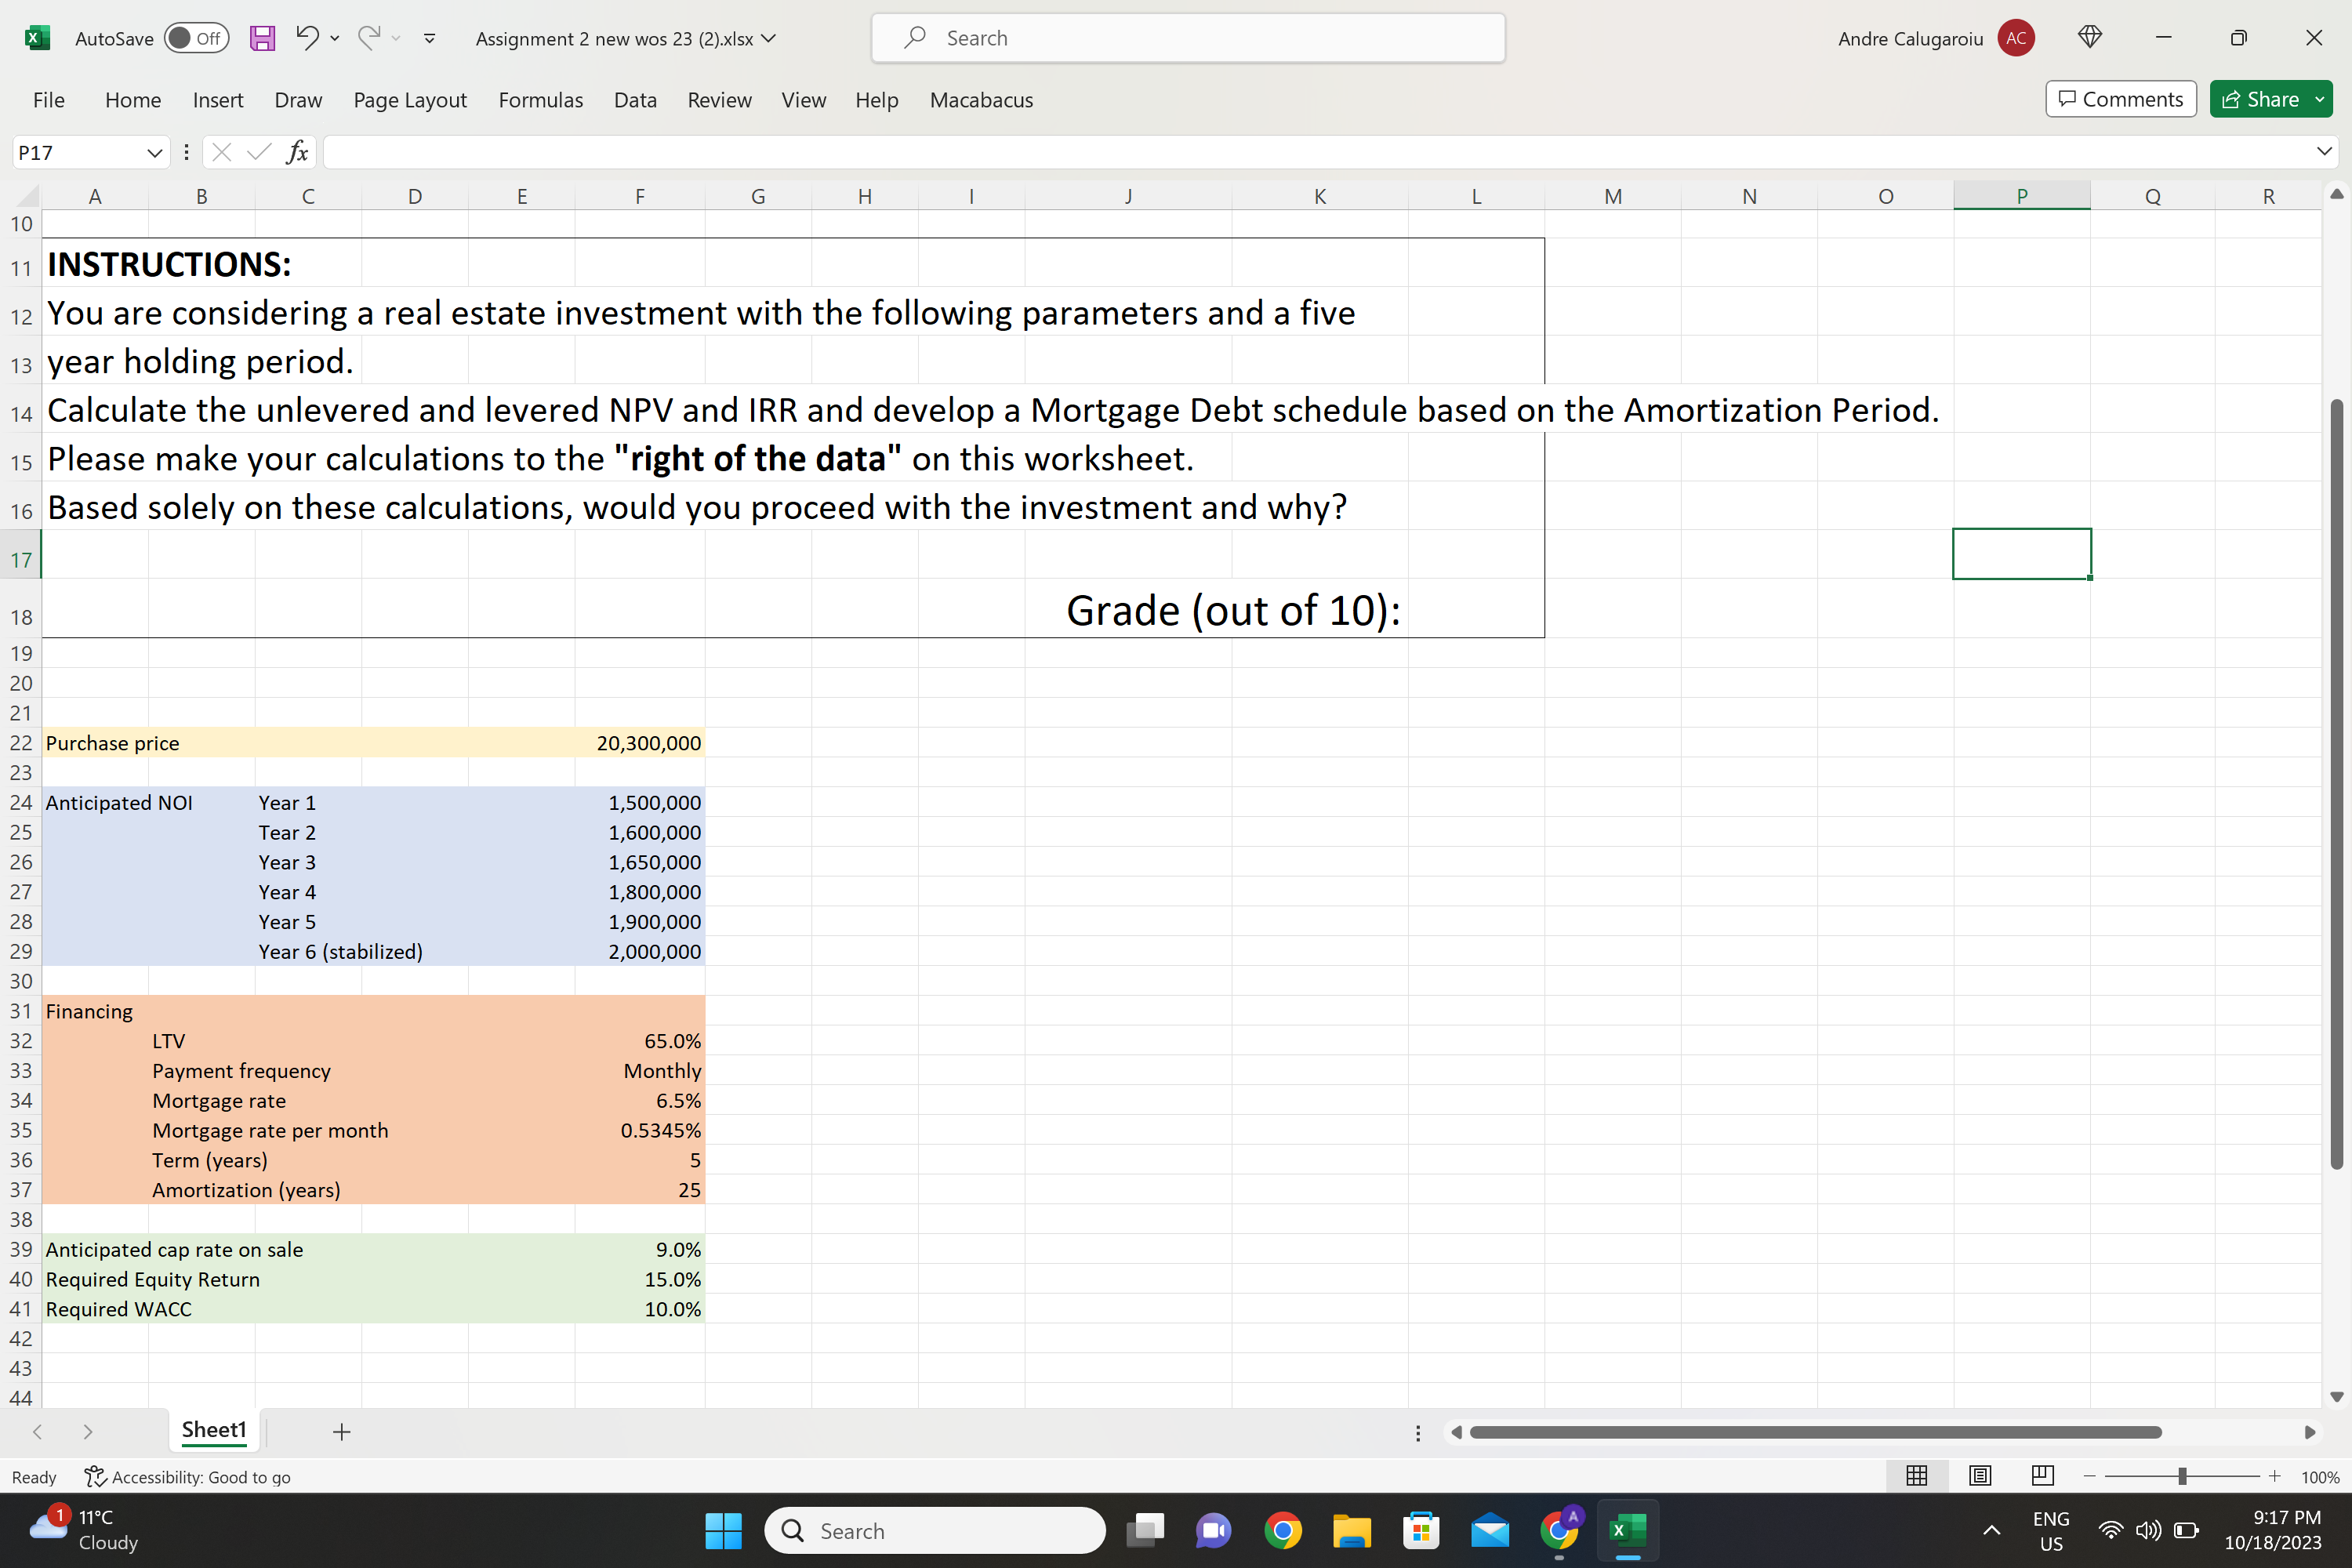
Task: Expand the formula bar with its chevron
Action: click(x=2324, y=151)
